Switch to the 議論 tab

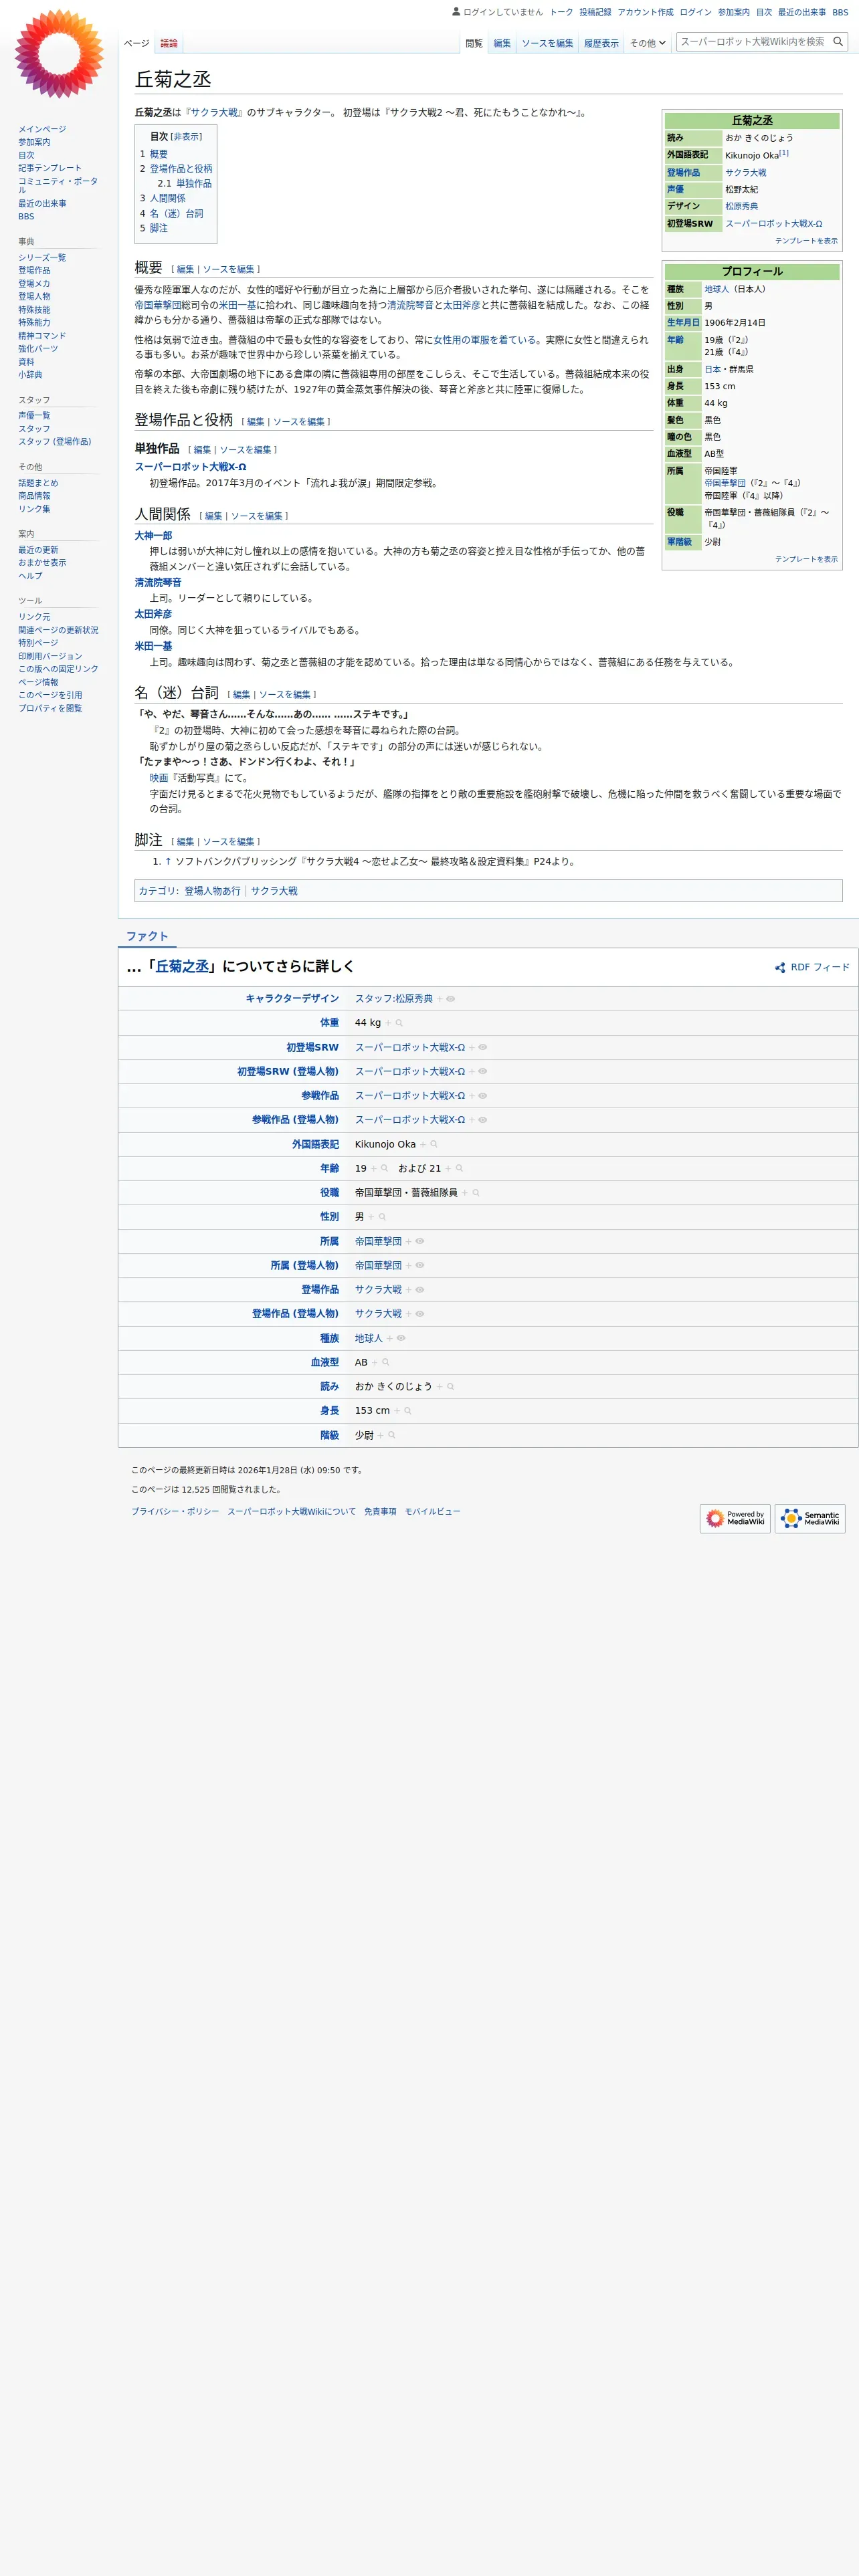[x=169, y=43]
